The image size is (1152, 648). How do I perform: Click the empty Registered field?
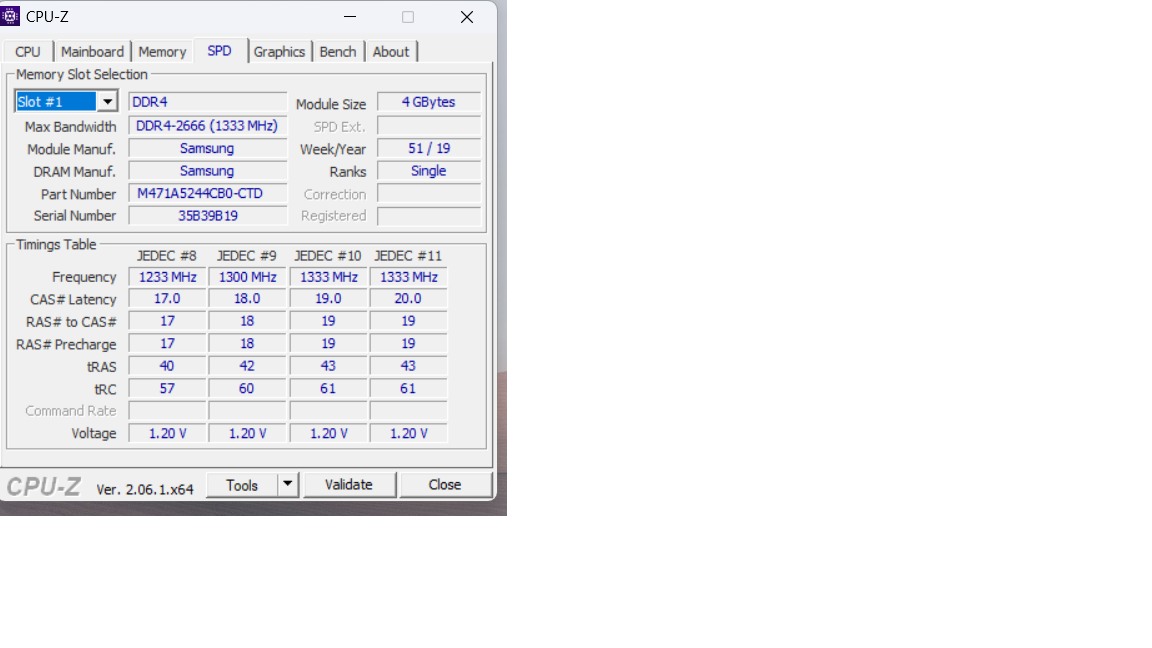coord(429,216)
